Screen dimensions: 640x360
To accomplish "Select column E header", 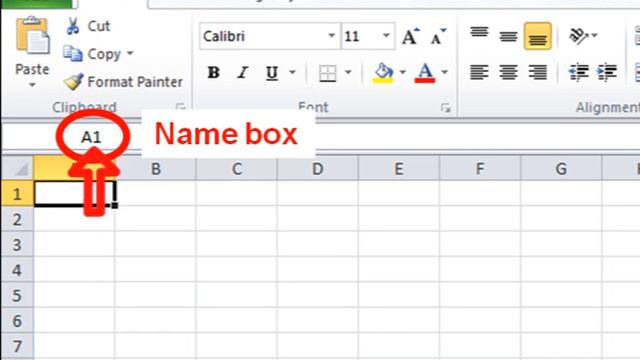I will click(399, 168).
